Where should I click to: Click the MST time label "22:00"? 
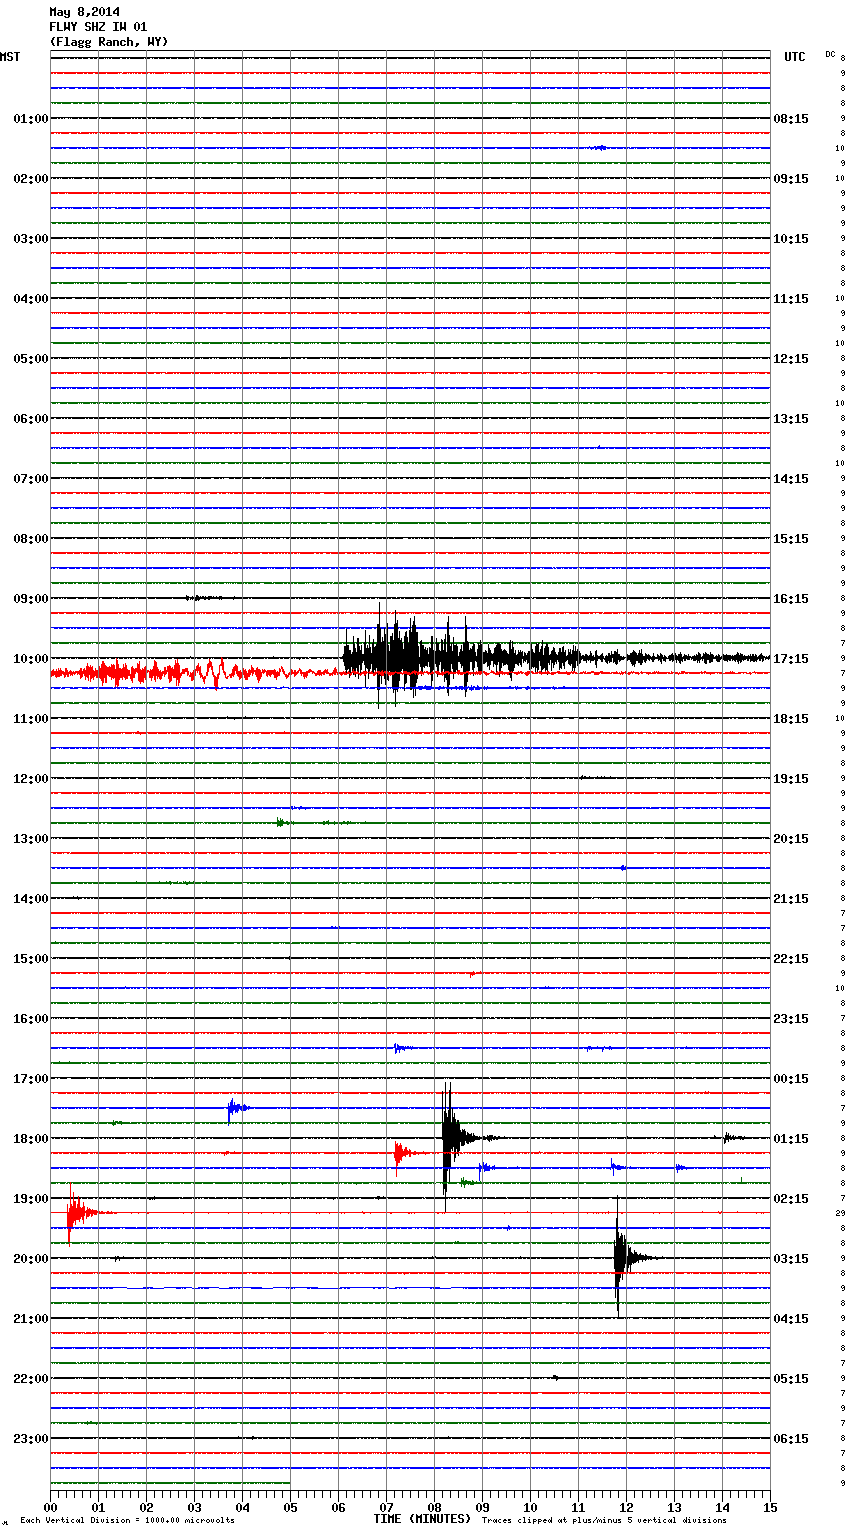point(30,1378)
